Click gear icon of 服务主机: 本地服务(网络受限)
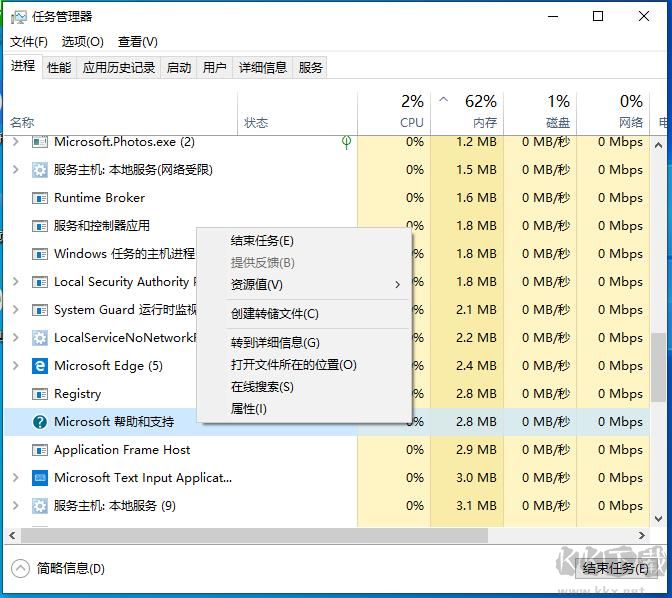672x598 pixels. (x=40, y=170)
